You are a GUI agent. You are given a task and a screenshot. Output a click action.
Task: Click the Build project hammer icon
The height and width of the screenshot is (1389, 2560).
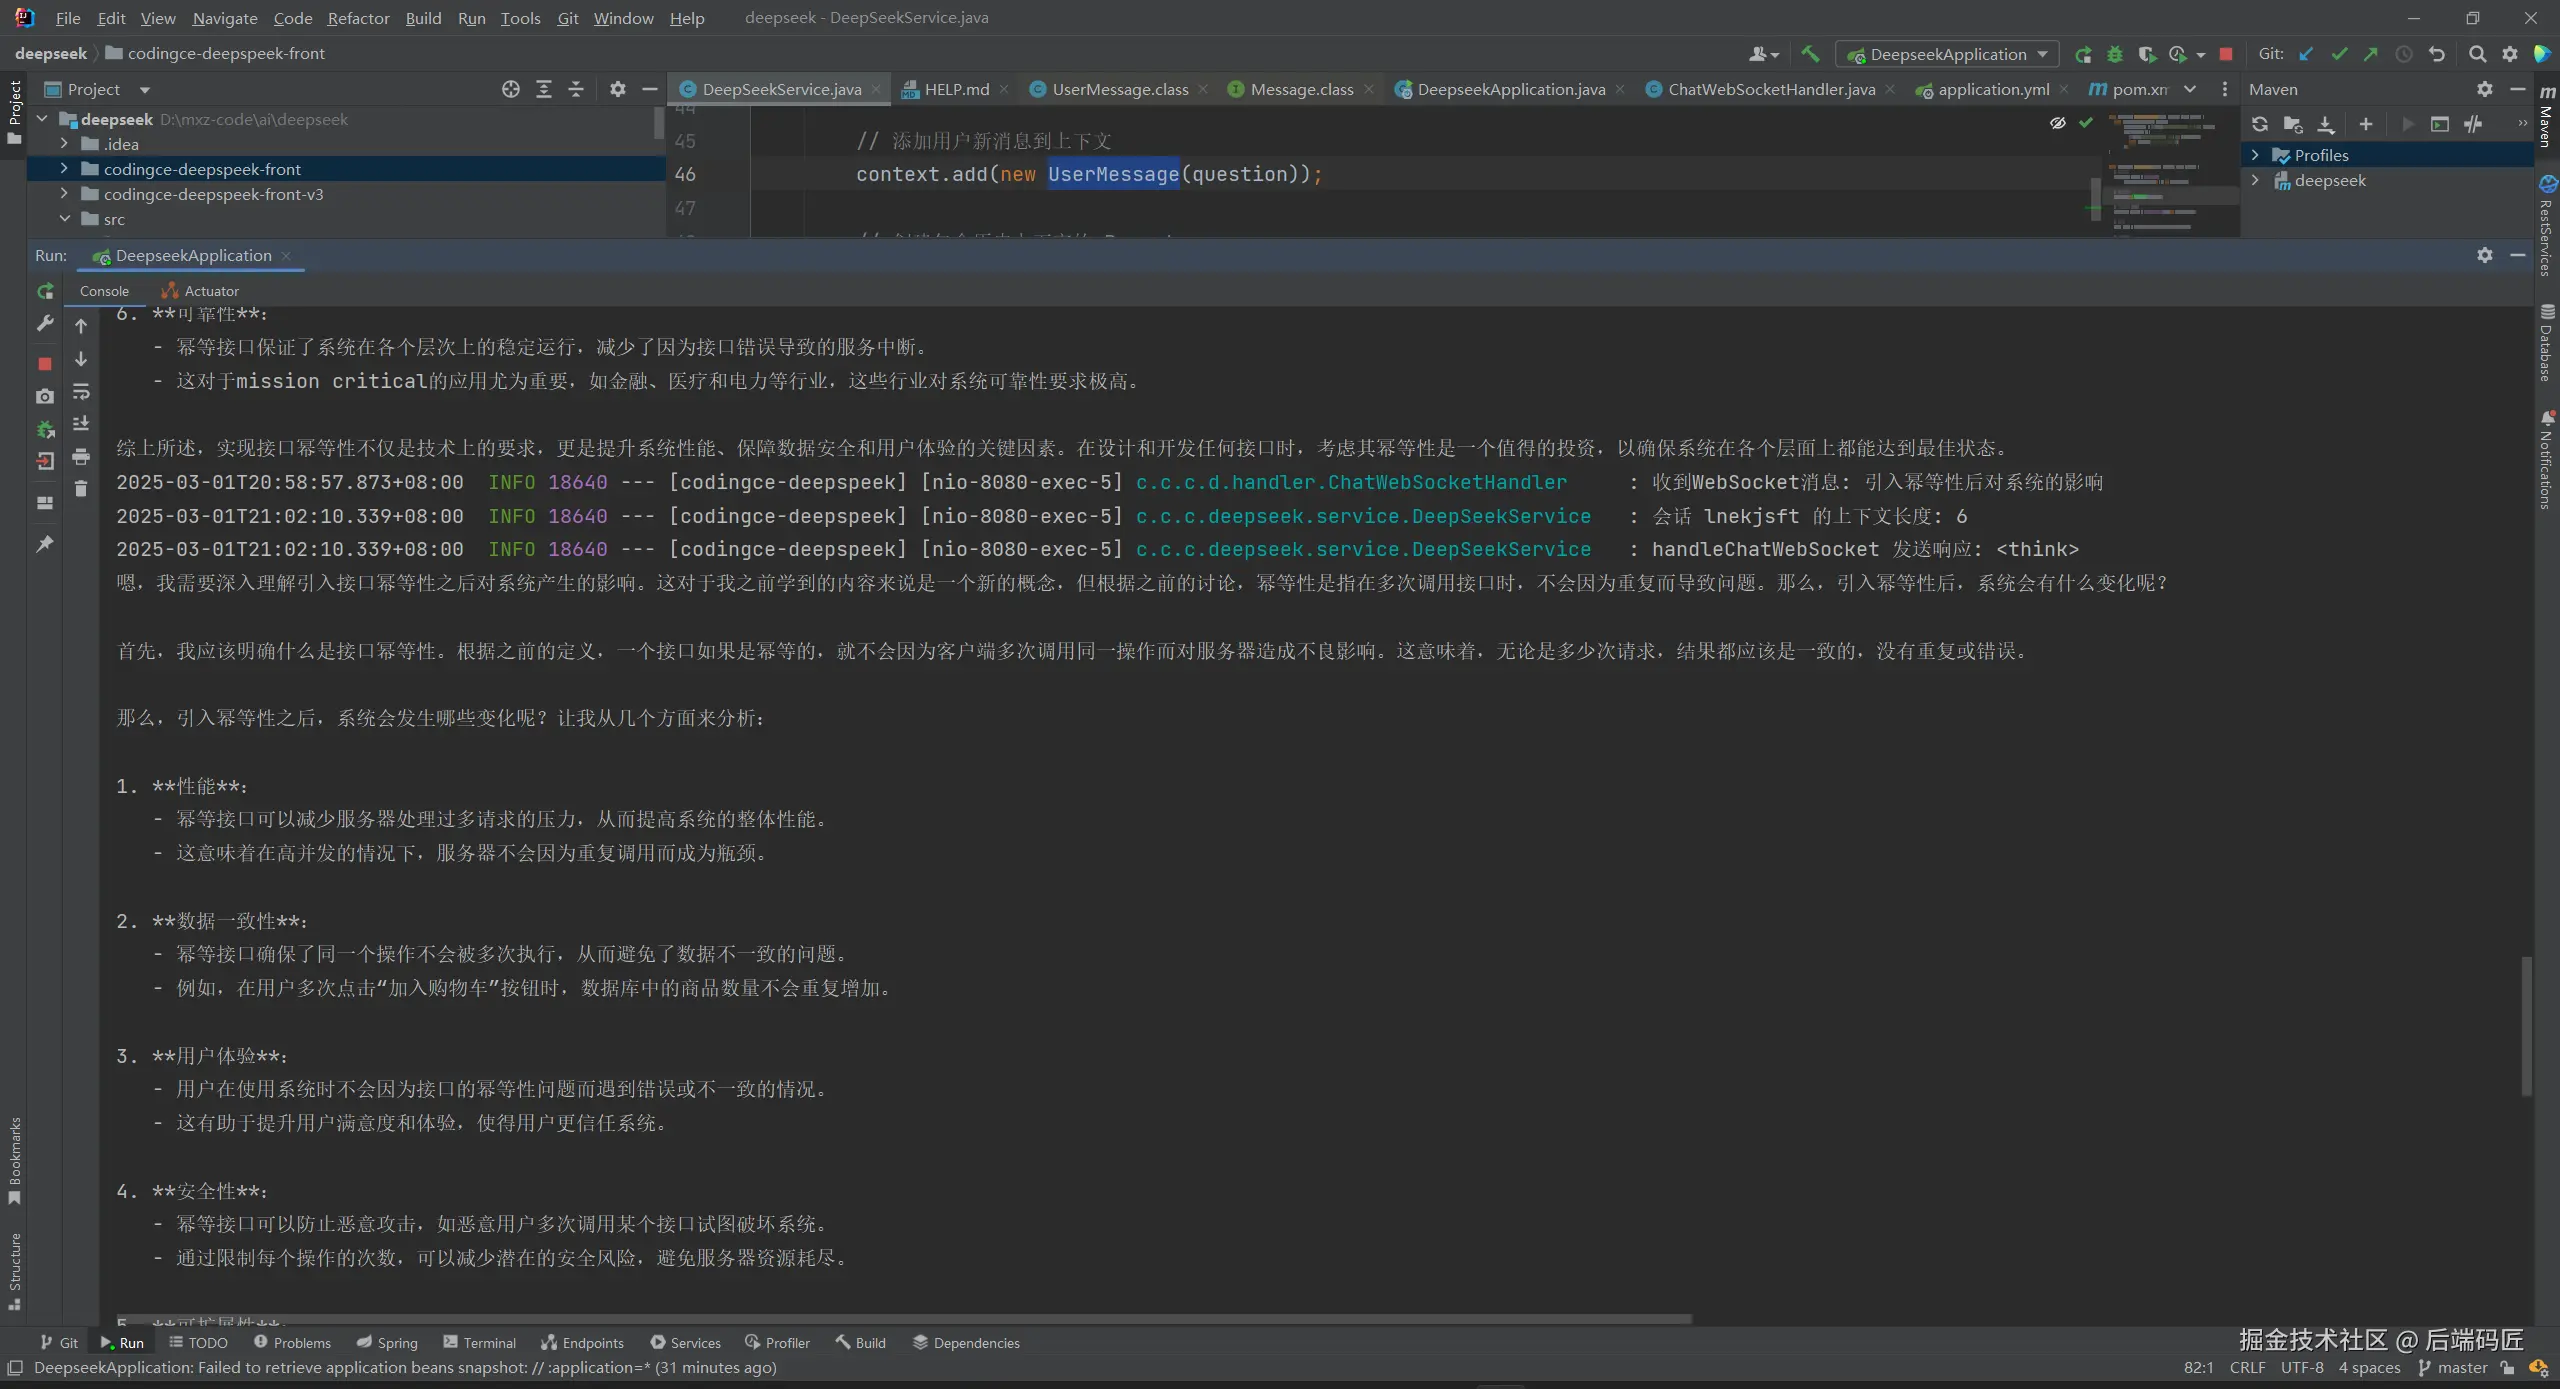(x=1810, y=54)
